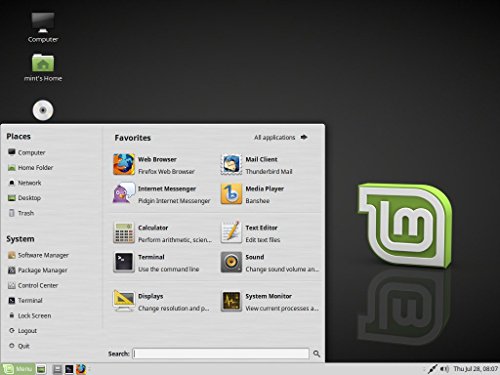
Task: Click the 'Change sound volume an...' text
Action: coord(282,269)
